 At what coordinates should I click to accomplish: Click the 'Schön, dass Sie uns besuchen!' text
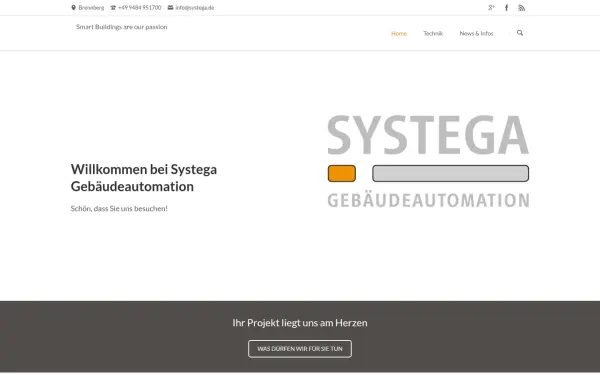119,209
